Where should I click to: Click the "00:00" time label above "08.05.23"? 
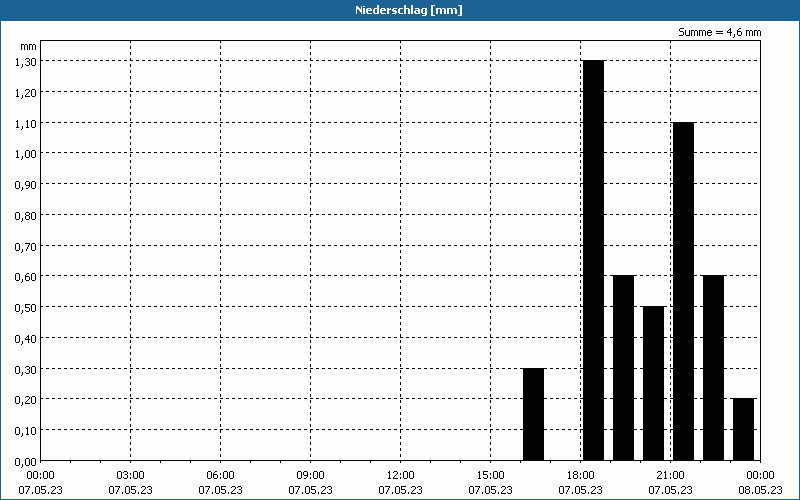760,476
